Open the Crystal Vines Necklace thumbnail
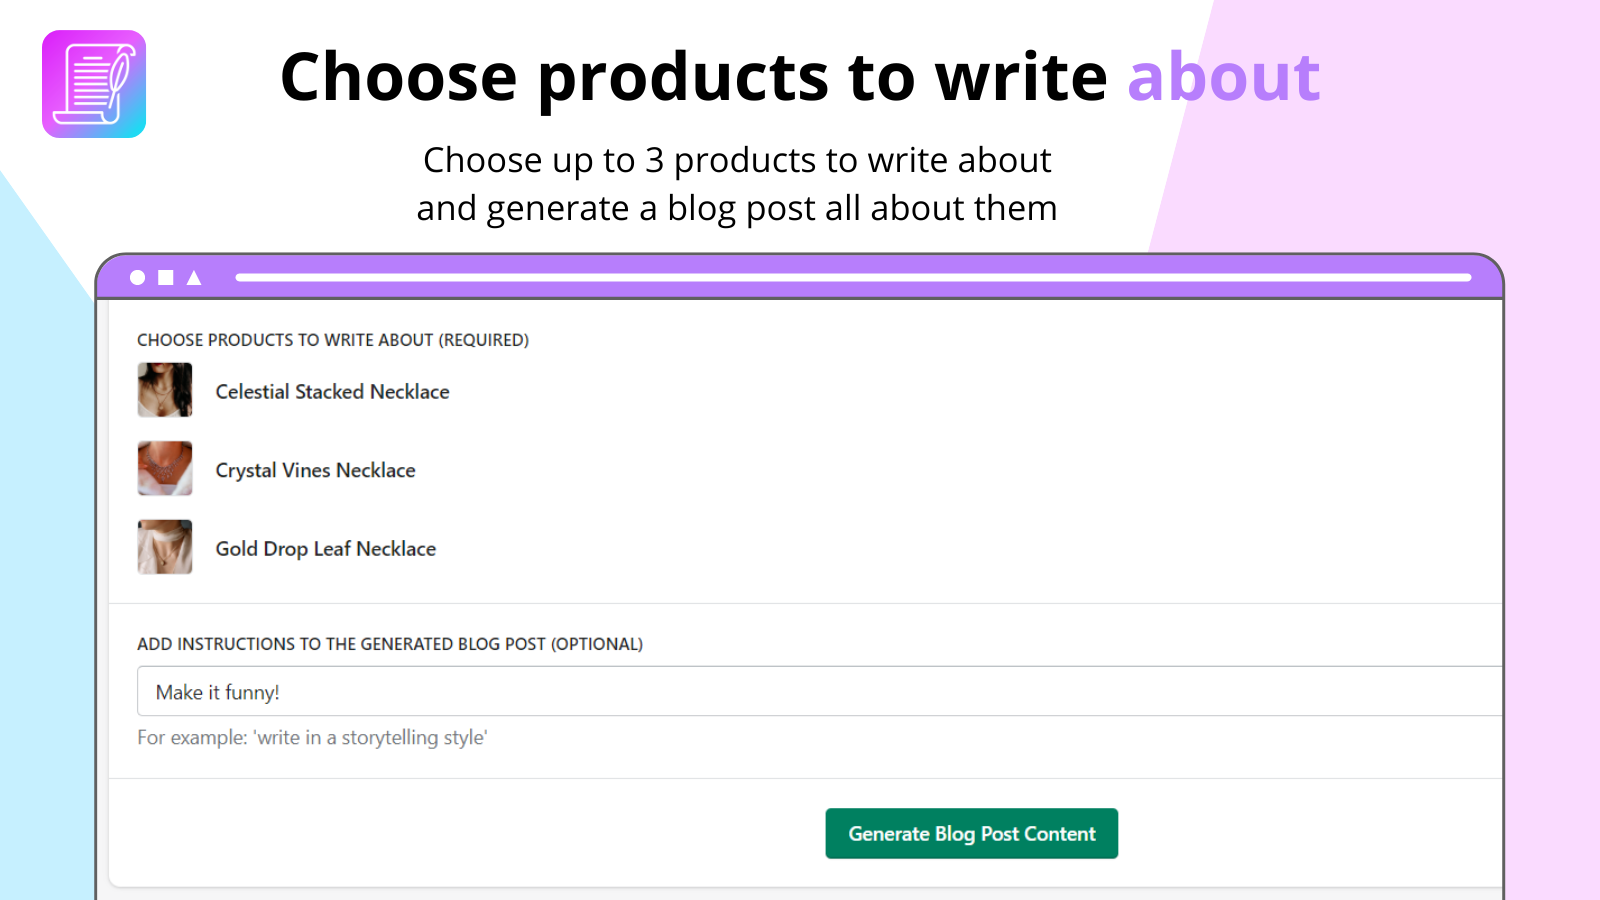 point(164,468)
